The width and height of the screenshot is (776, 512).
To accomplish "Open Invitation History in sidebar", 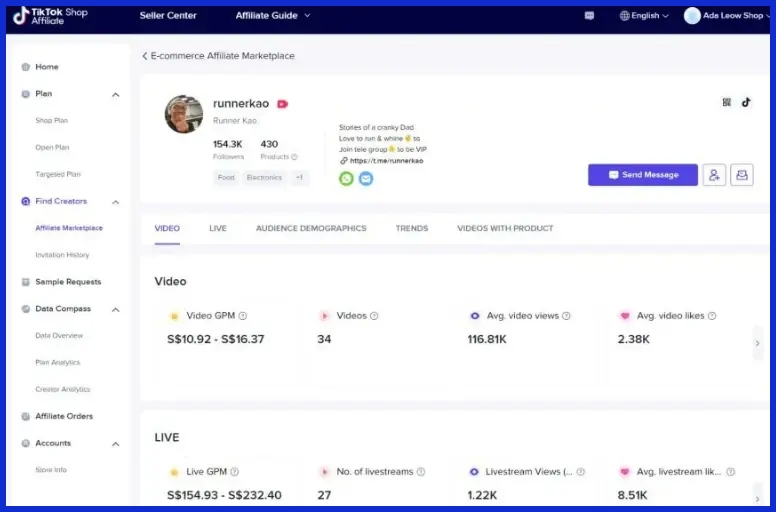I will pos(62,255).
